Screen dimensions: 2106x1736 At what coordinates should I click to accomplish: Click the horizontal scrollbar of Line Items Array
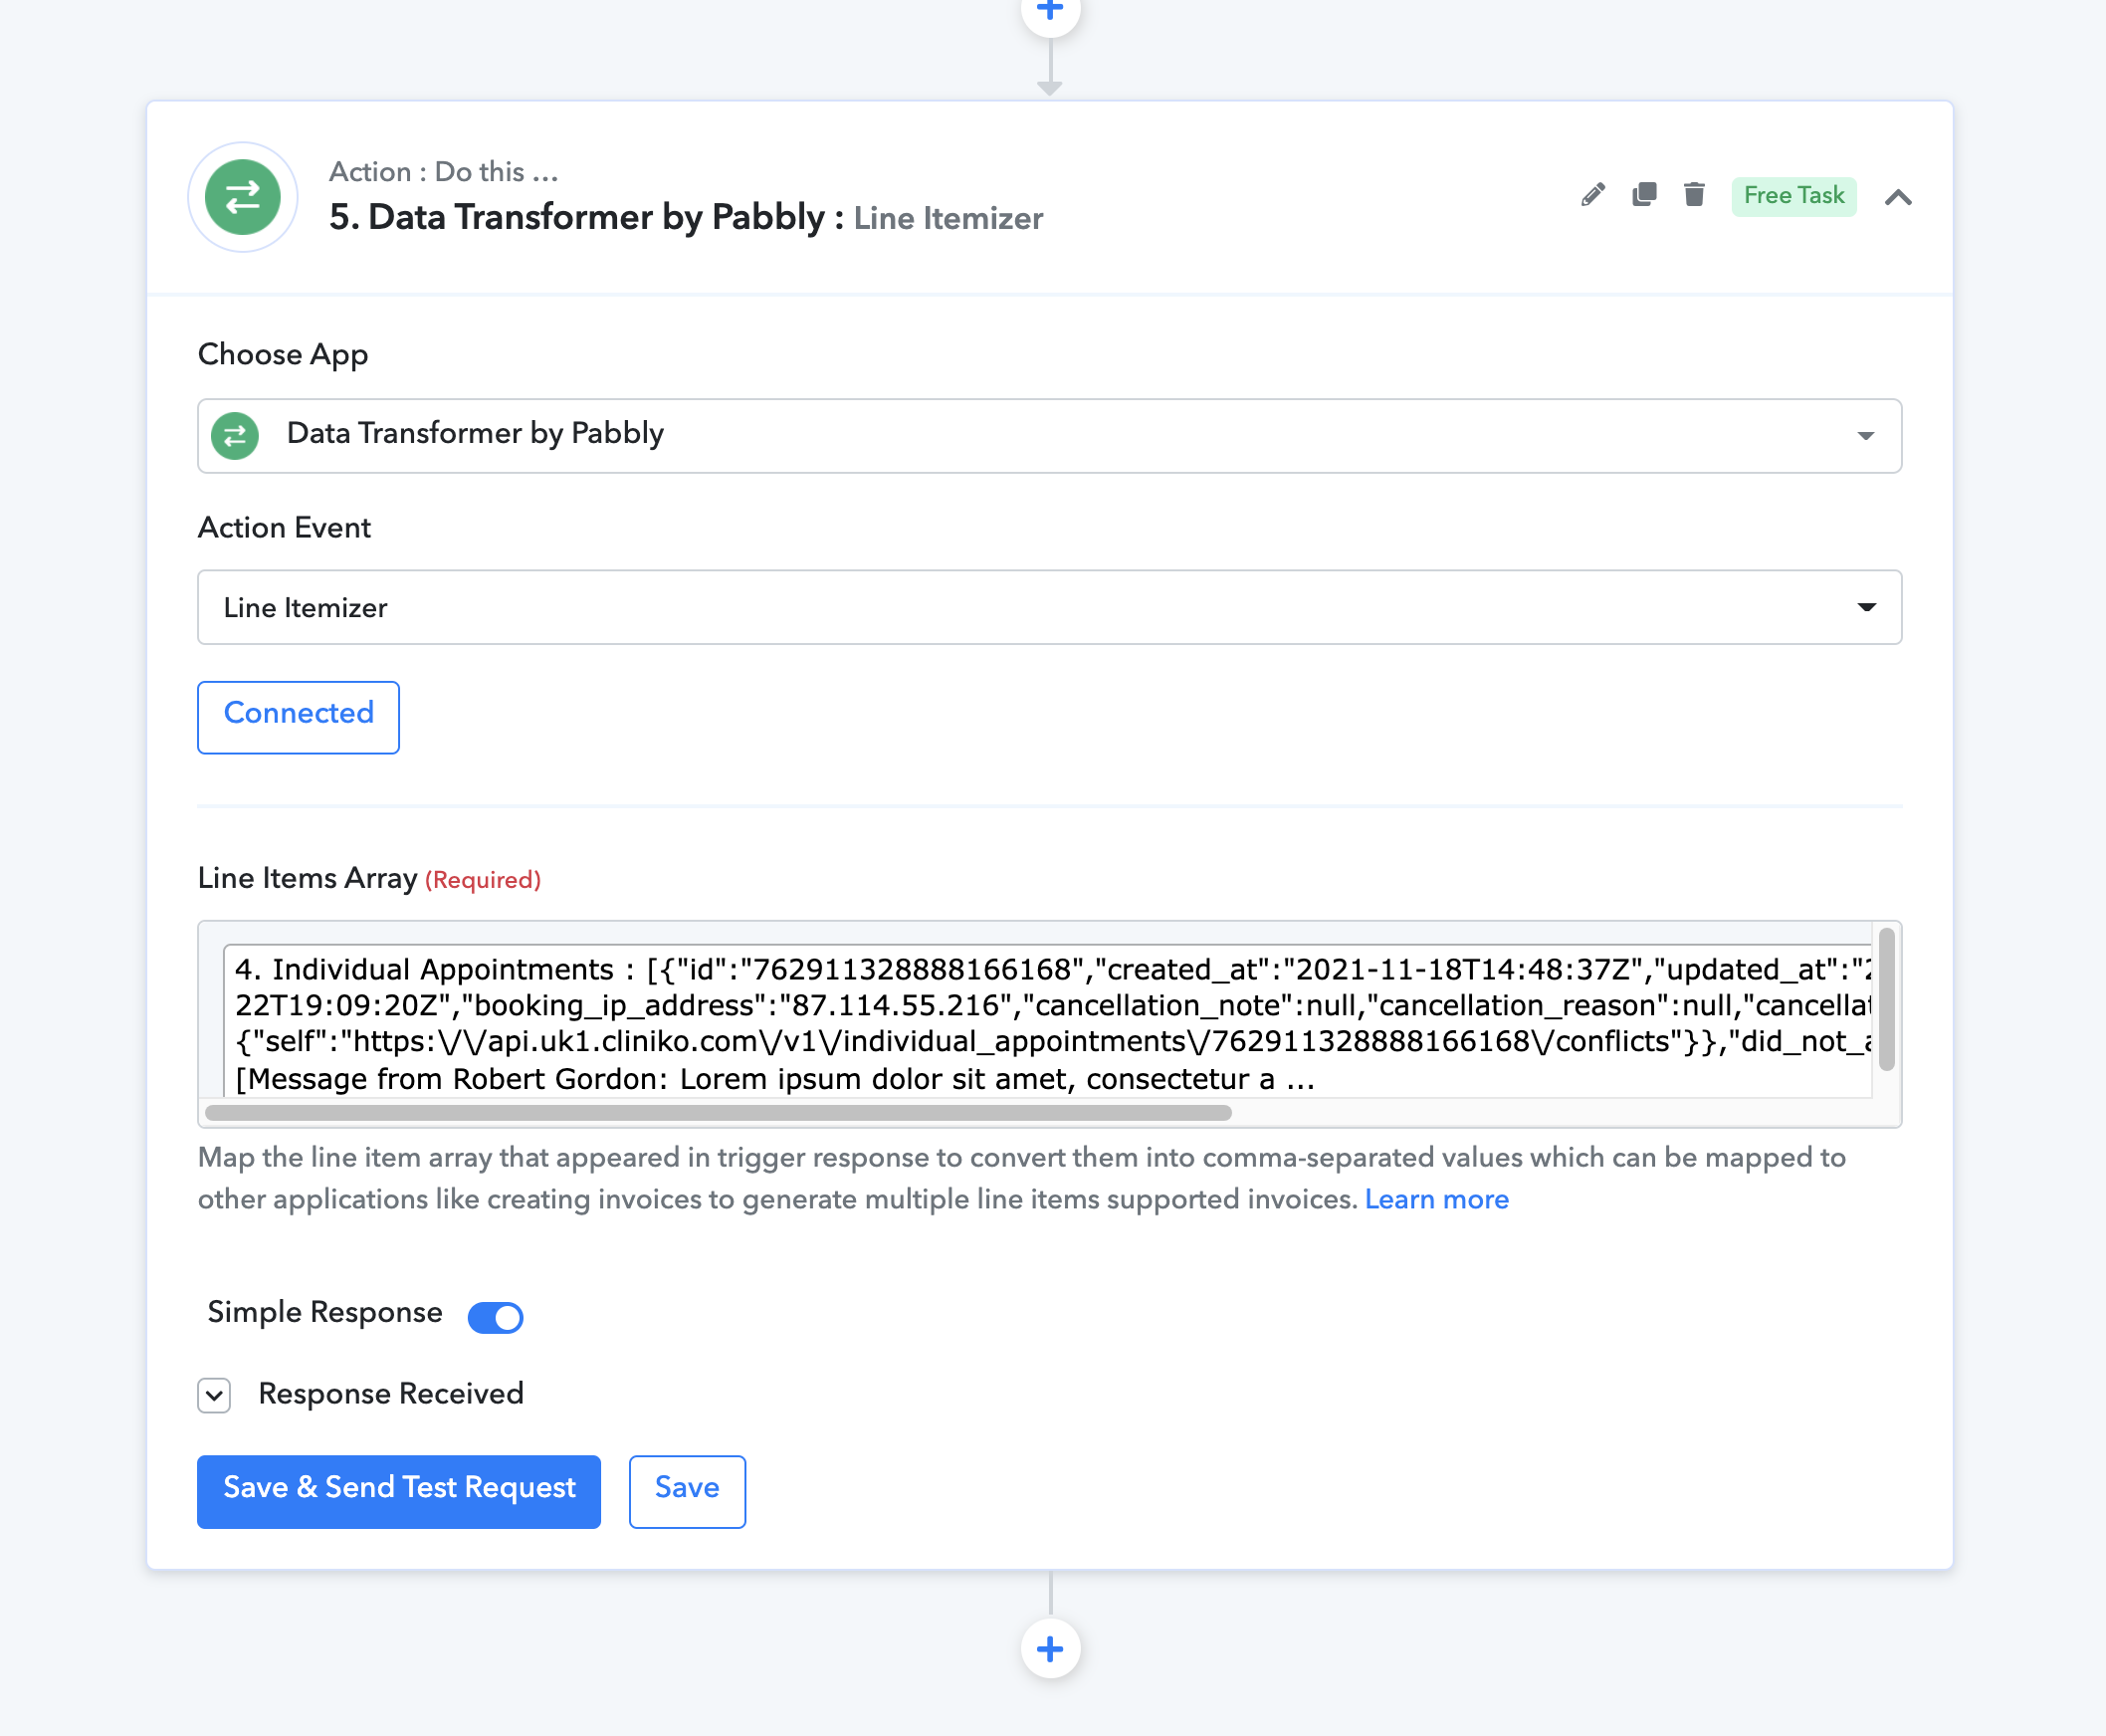coord(718,1112)
